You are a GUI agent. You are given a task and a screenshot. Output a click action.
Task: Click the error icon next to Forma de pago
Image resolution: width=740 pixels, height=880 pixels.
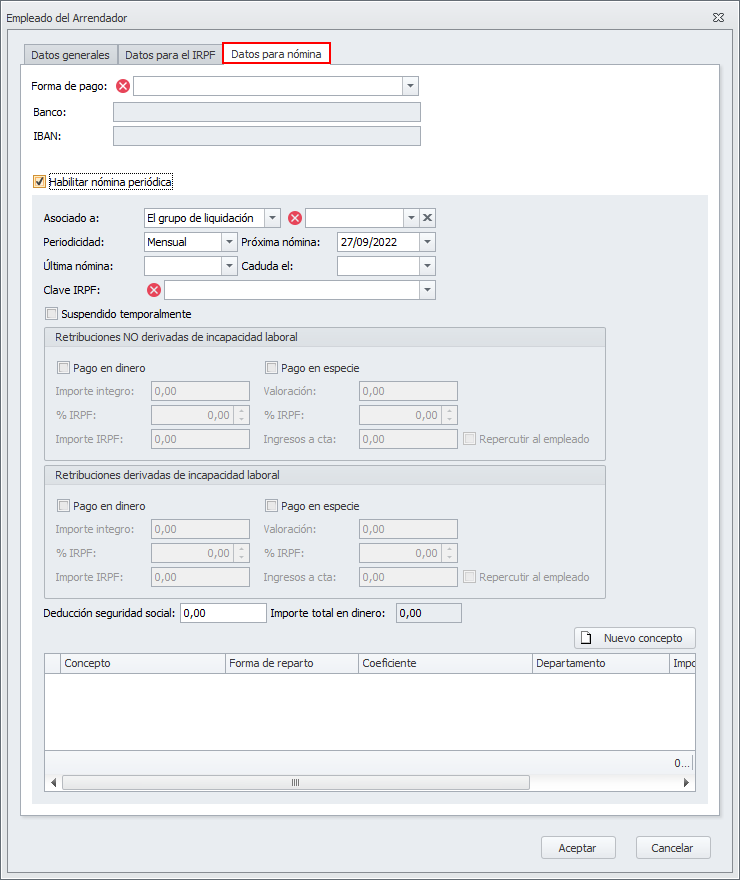click(123, 86)
